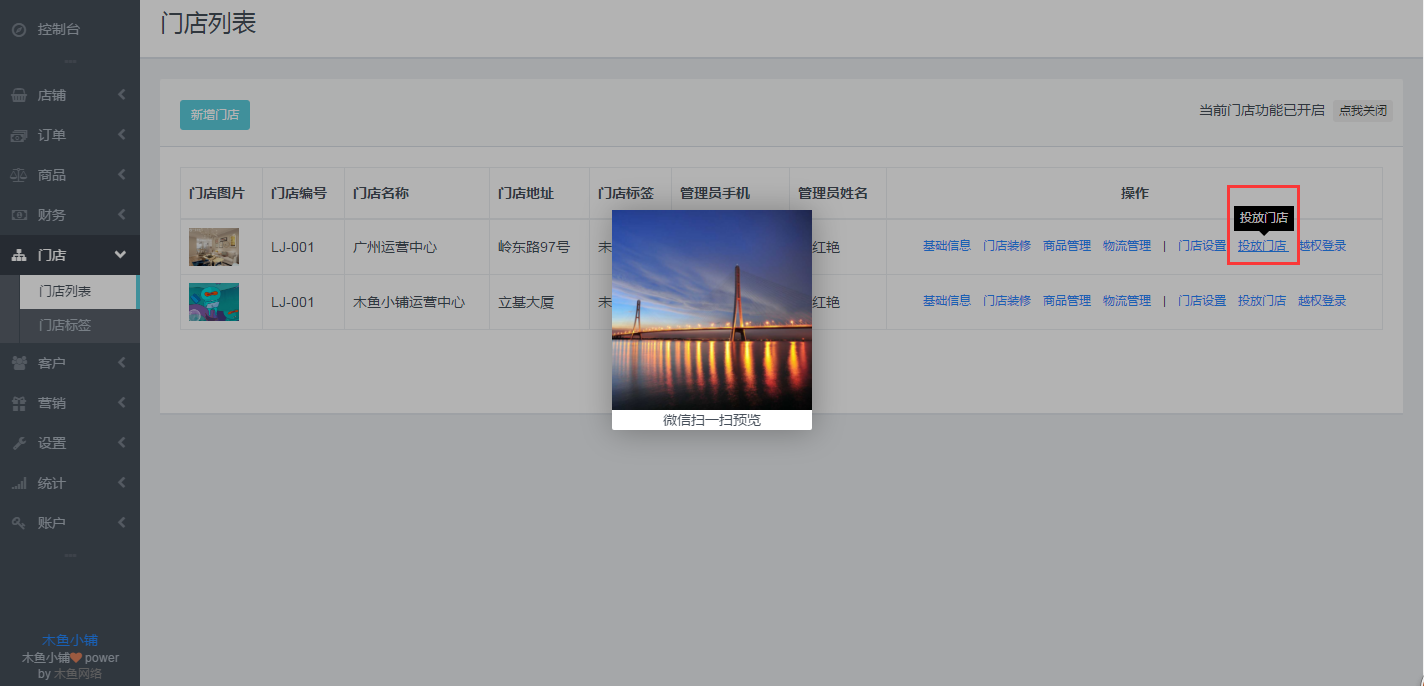The image size is (1424, 686).
Task: Click the 订单 orders icon
Action: point(19,135)
